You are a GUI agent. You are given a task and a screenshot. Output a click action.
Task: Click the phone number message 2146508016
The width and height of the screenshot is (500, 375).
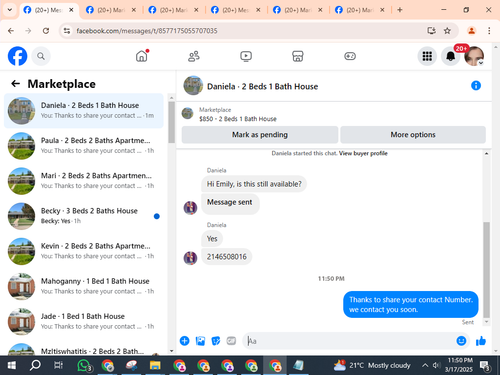tap(227, 257)
